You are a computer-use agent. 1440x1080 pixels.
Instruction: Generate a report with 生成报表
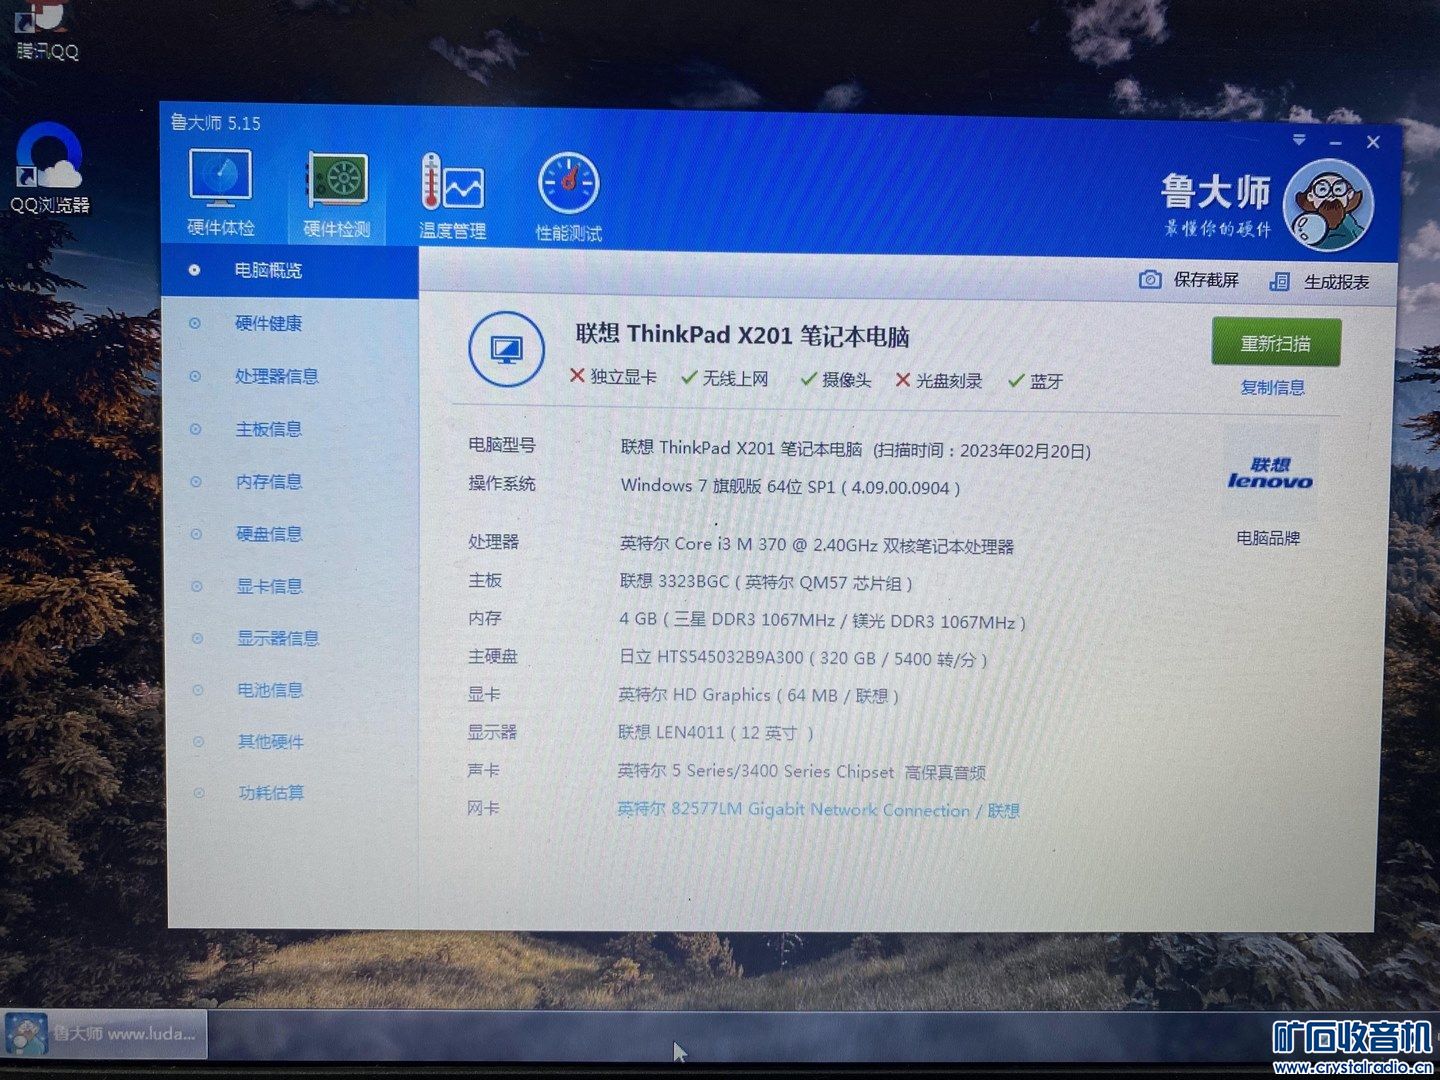[x=1319, y=282]
